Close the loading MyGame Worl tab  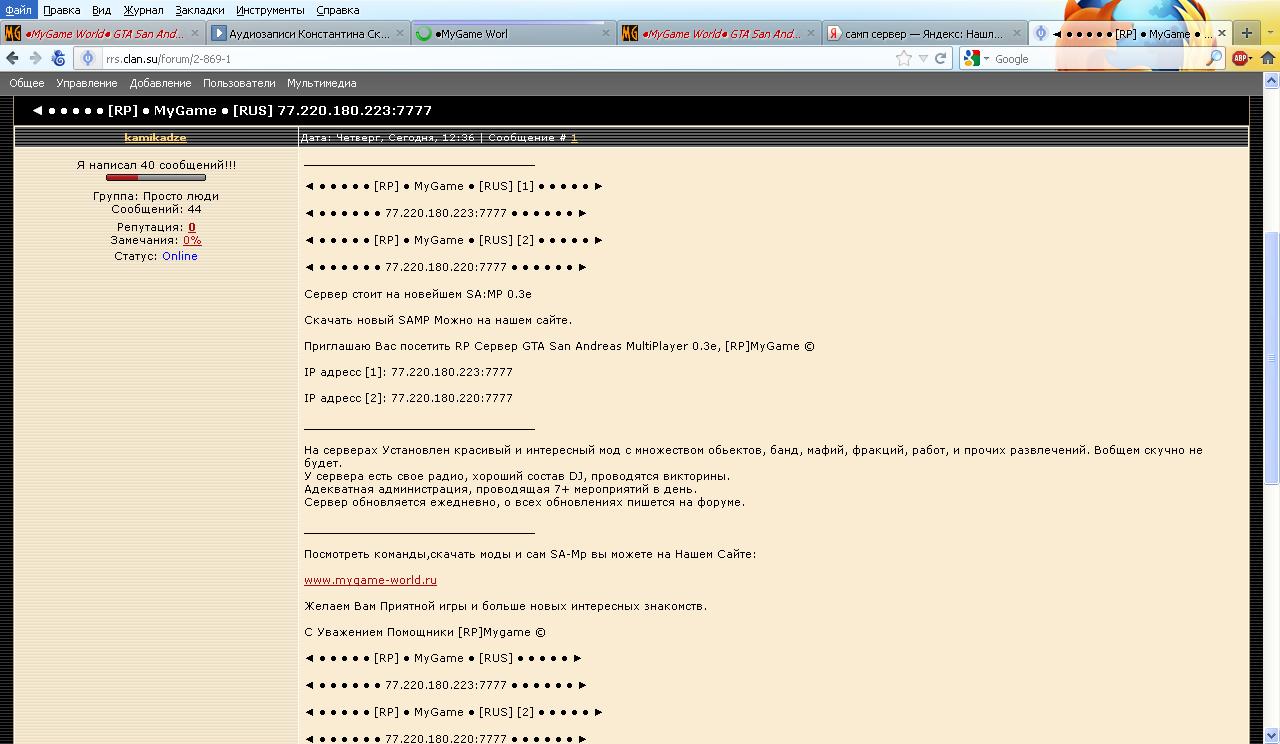[x=605, y=33]
